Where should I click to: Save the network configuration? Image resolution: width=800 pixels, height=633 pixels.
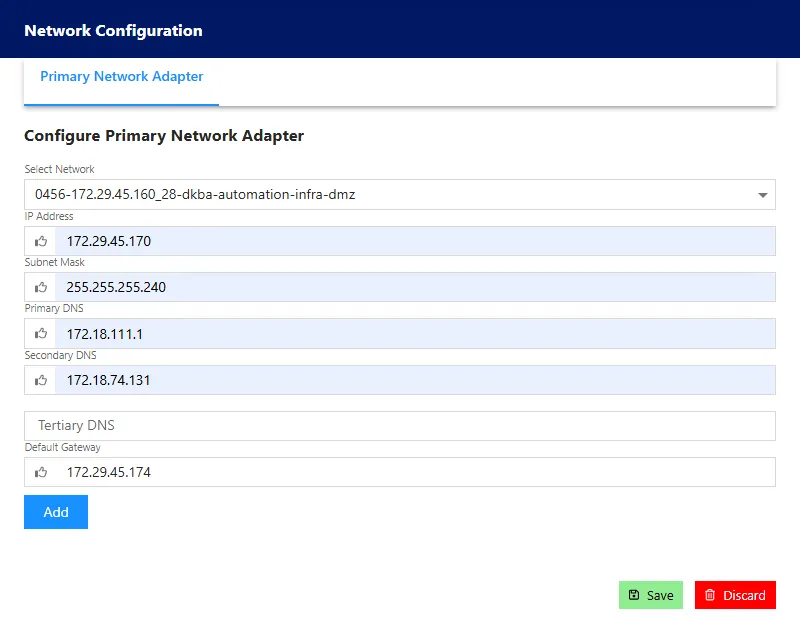click(651, 595)
